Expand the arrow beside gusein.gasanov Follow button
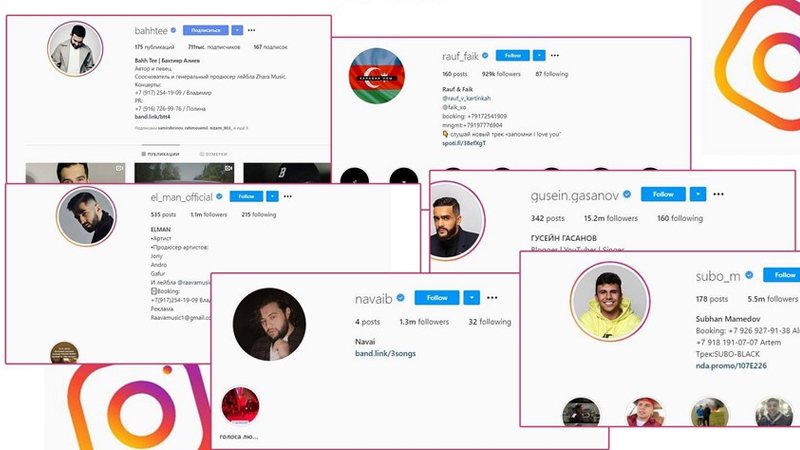This screenshot has width=800, height=450. 698,194
